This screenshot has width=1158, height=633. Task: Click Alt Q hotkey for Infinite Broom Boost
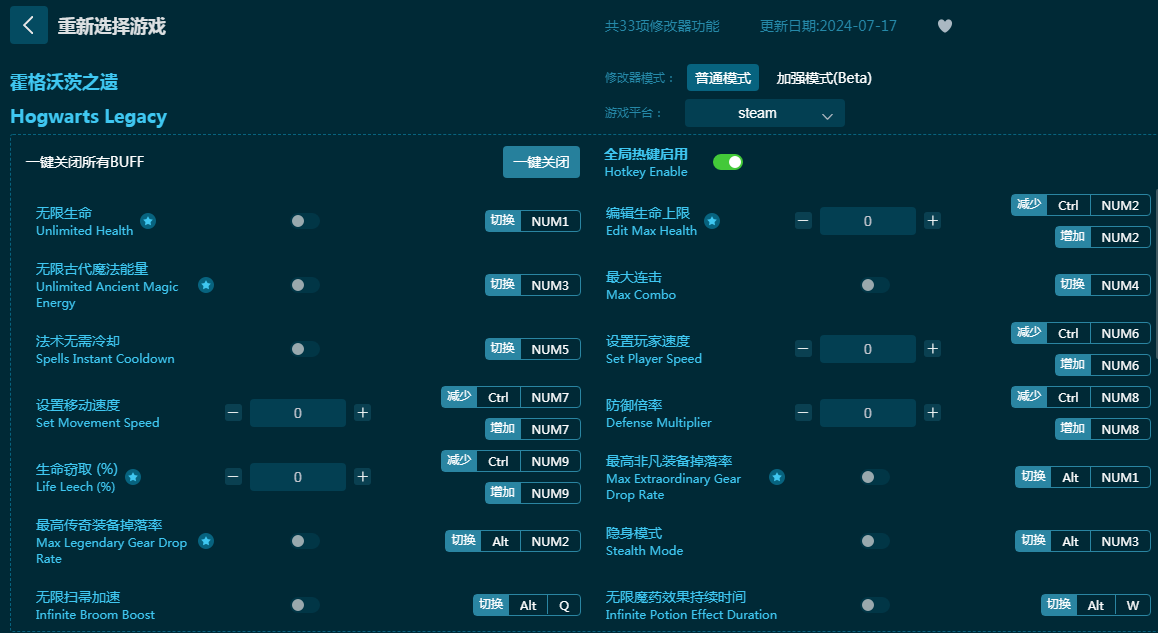pyautogui.click(x=527, y=606)
